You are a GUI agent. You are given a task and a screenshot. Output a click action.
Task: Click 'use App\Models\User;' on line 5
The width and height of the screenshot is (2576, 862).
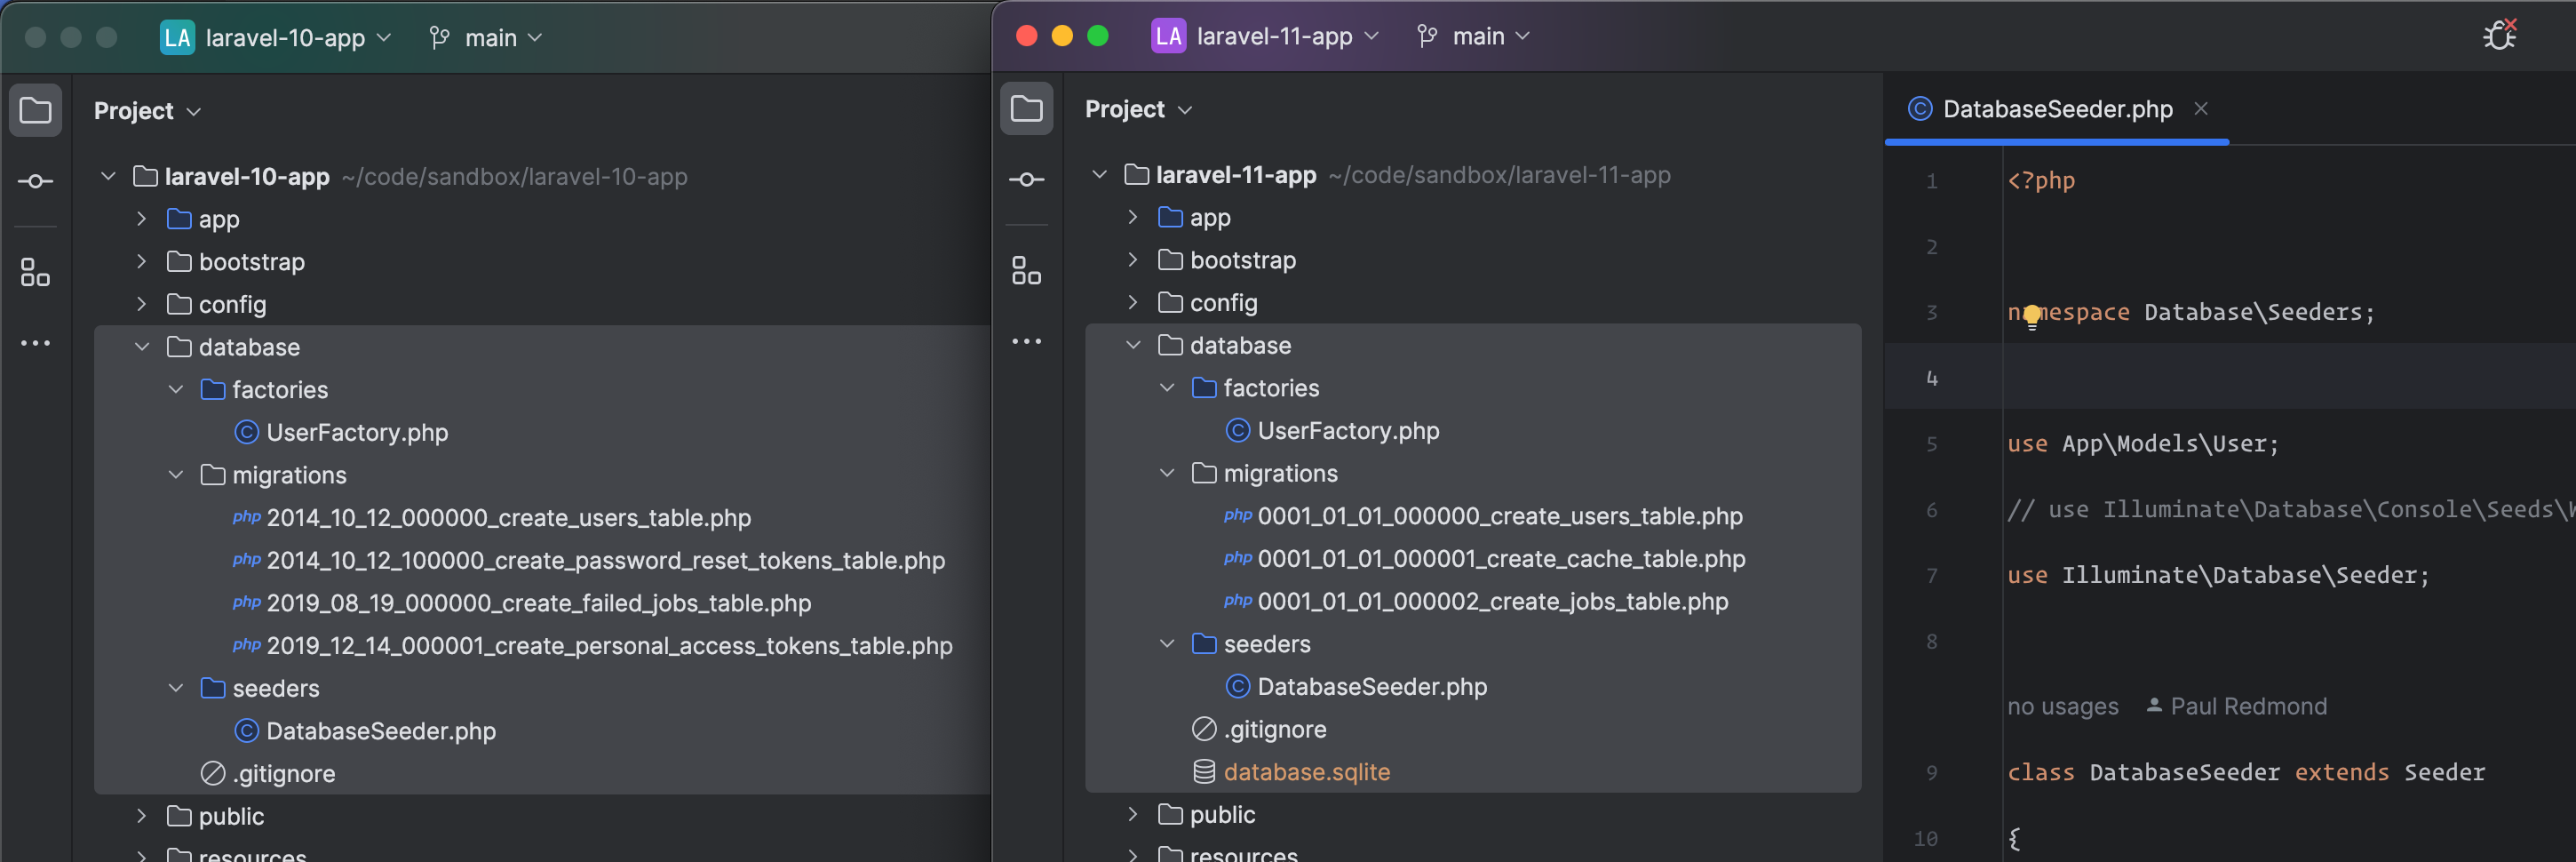[2142, 444]
